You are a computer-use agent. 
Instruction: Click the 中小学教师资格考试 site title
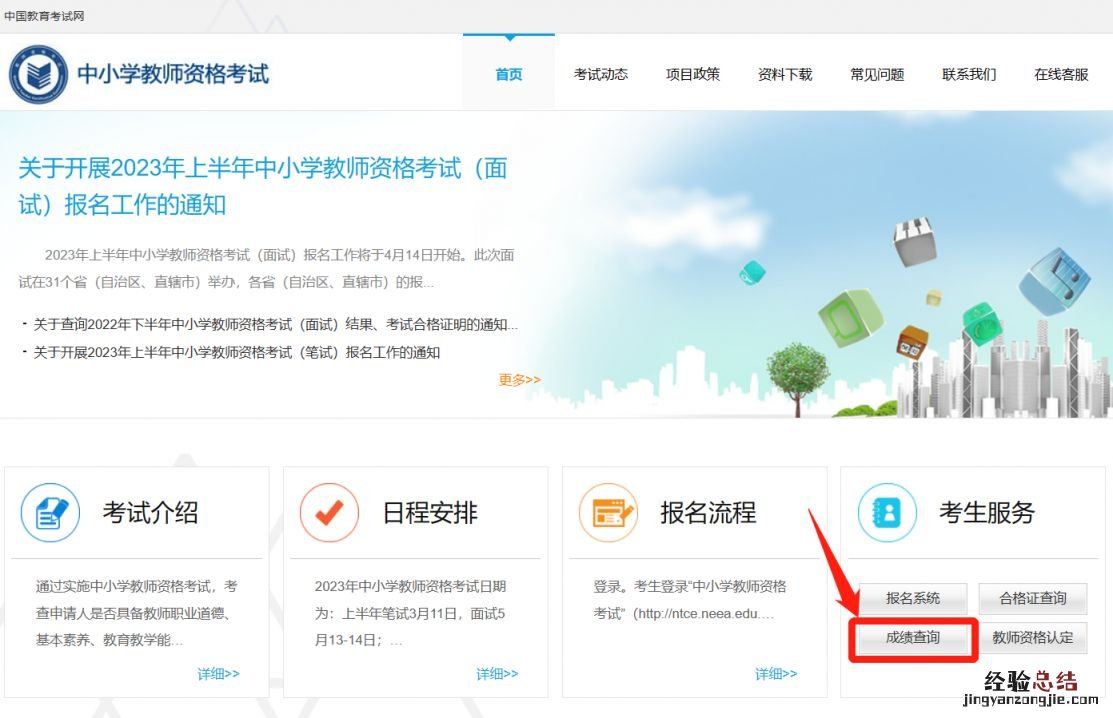[173, 74]
